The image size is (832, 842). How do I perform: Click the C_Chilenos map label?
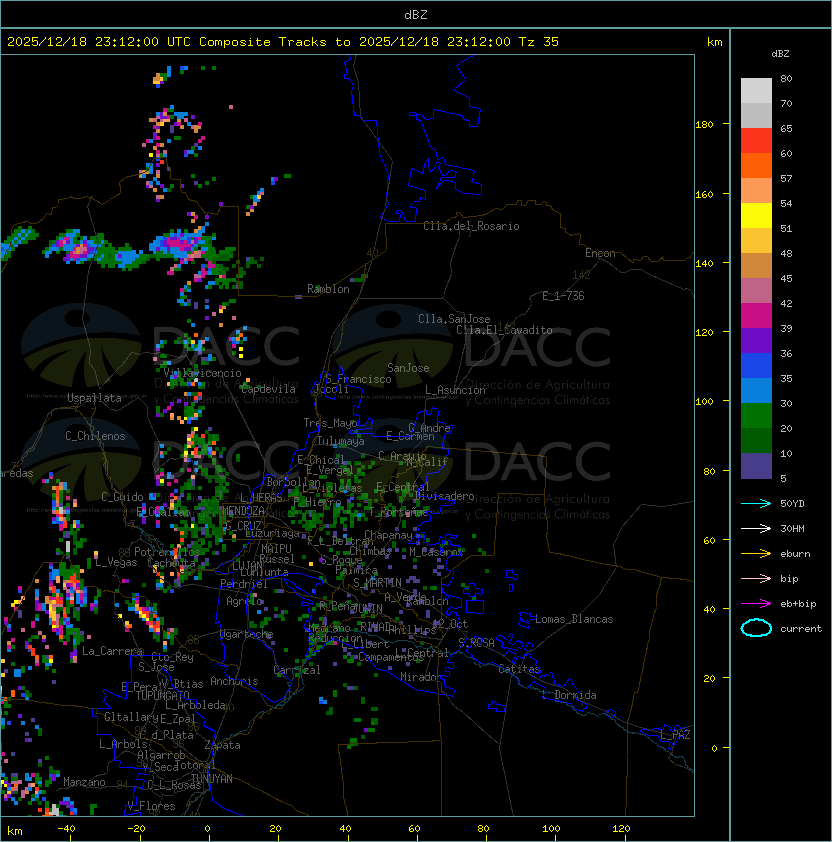pos(95,436)
